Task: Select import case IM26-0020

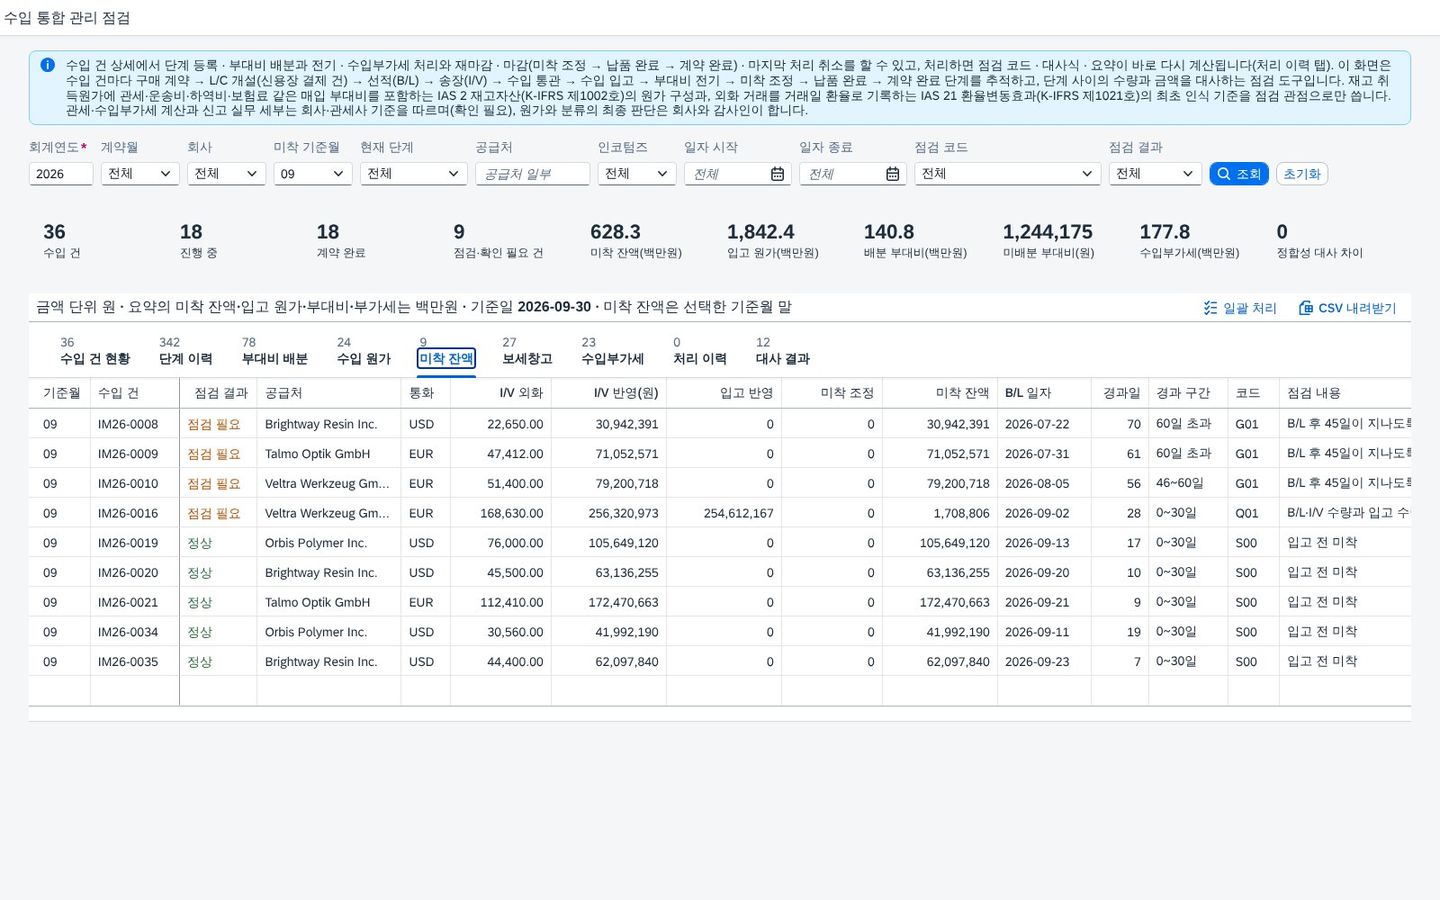Action: (x=128, y=573)
